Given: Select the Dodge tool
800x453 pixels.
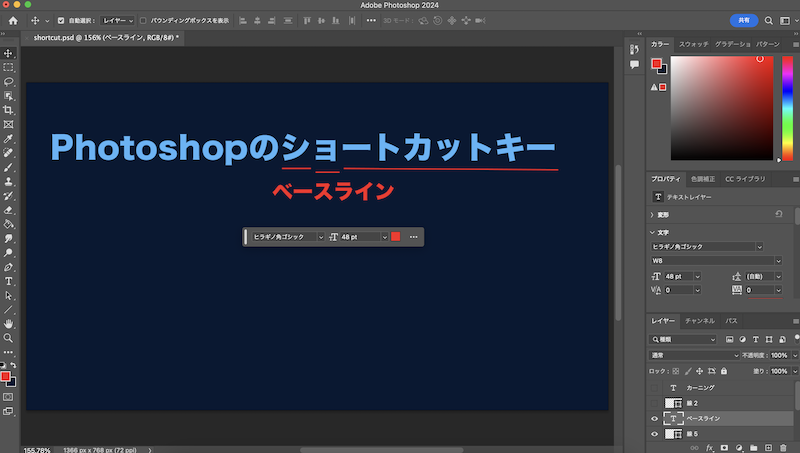Looking at the screenshot, I should (8, 253).
